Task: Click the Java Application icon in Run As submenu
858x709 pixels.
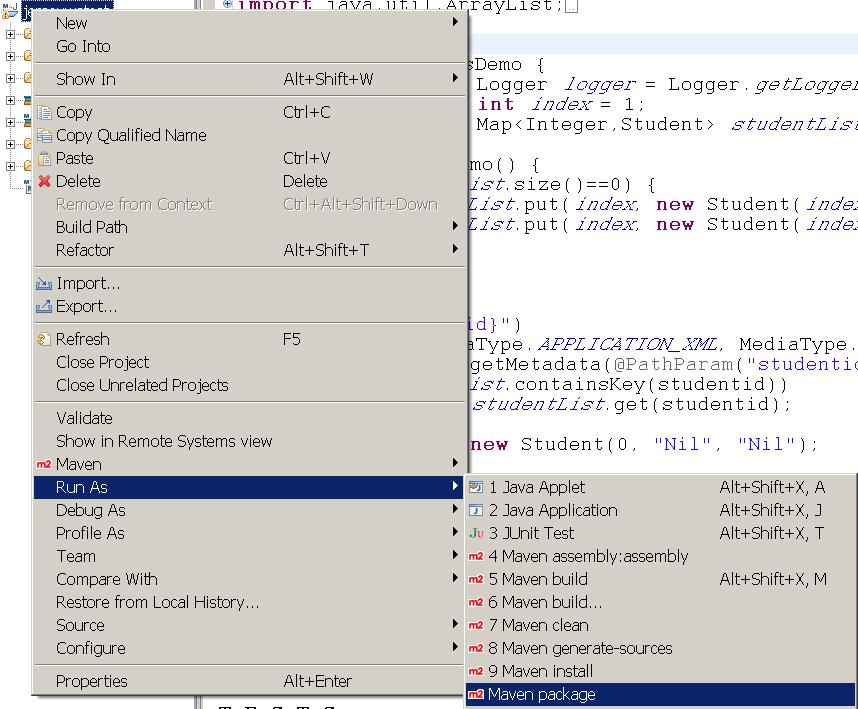Action: tap(475, 510)
